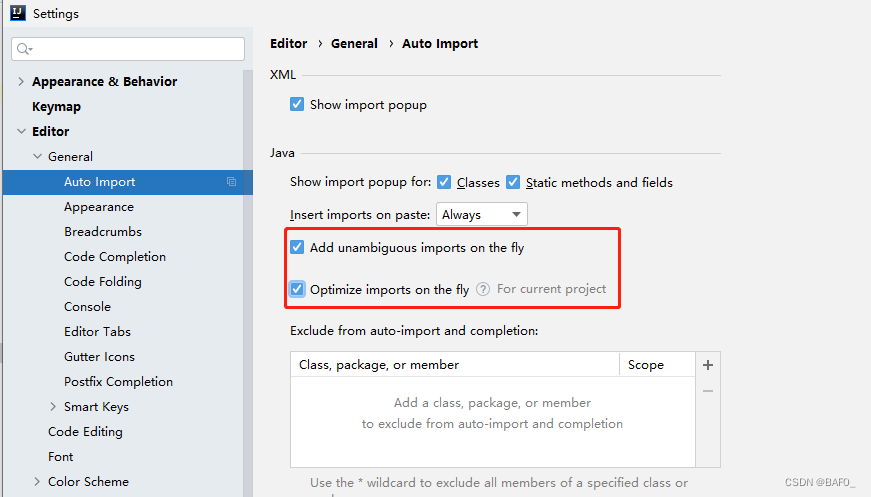Click the General breadcrumb link
Screen dimensions: 871x497
click(354, 43)
